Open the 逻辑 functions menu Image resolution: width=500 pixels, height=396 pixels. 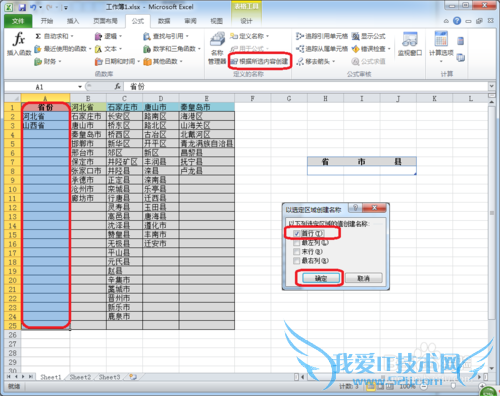point(108,36)
